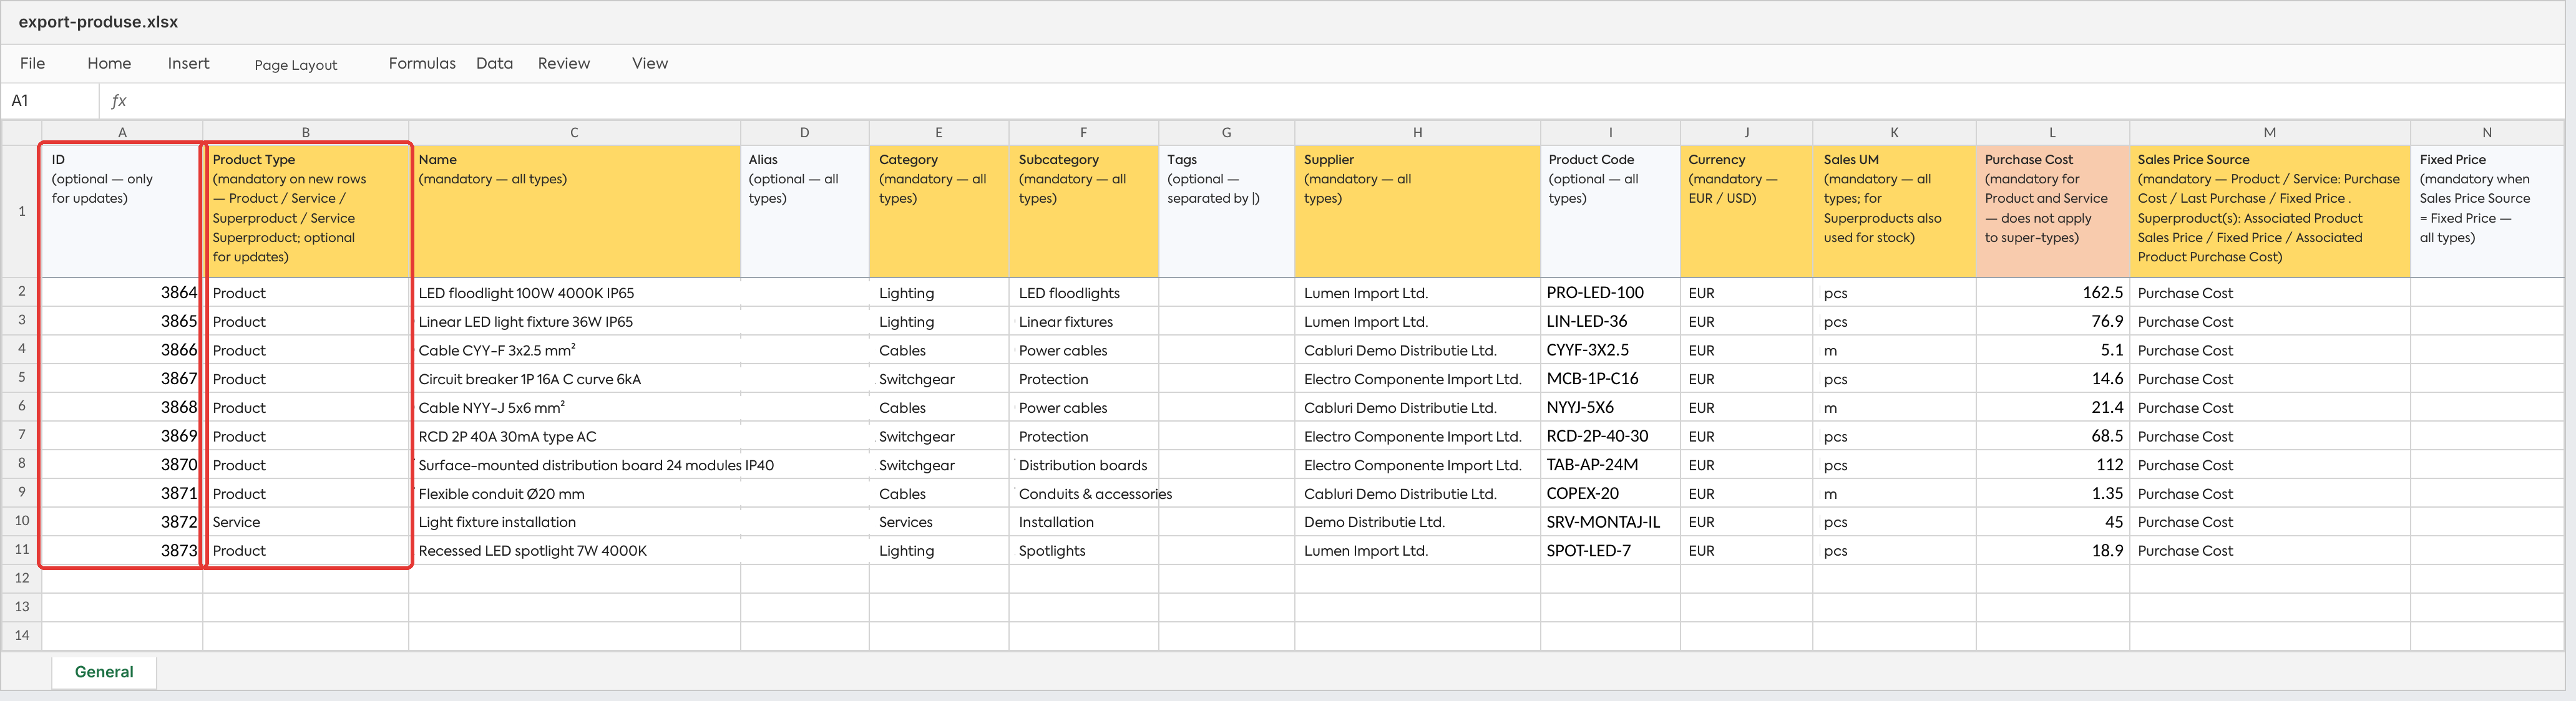Click the Sales UM header cell
Screen dimensions: 2576x701
point(1894,211)
